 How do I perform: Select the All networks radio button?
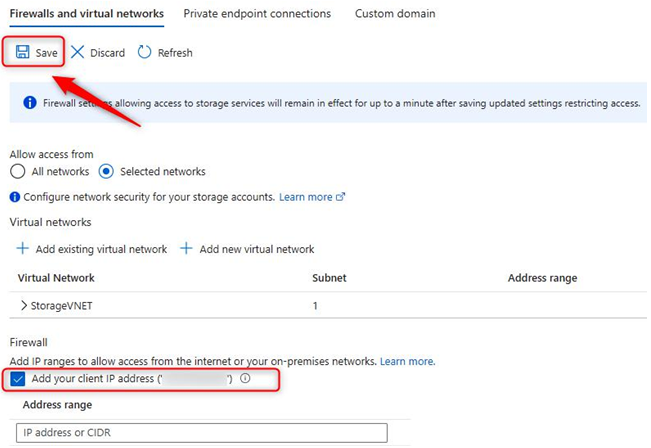[x=17, y=171]
